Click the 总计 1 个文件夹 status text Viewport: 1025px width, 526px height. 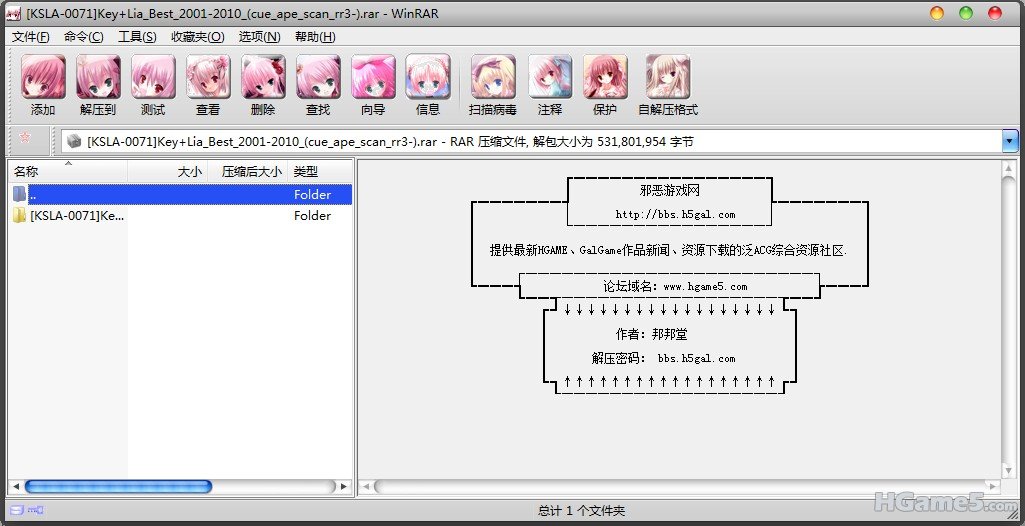[x=581, y=510]
